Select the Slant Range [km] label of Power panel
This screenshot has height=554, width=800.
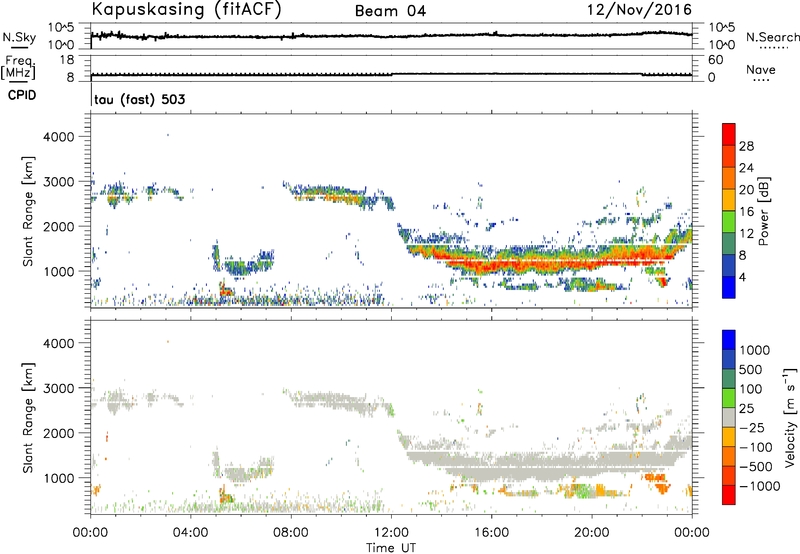(28, 211)
